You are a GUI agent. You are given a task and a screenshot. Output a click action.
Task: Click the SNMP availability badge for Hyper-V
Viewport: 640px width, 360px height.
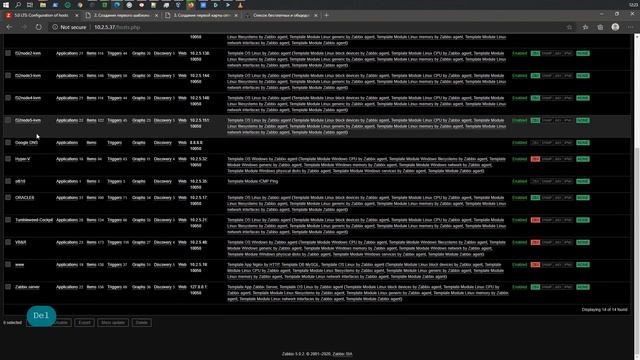(547, 159)
